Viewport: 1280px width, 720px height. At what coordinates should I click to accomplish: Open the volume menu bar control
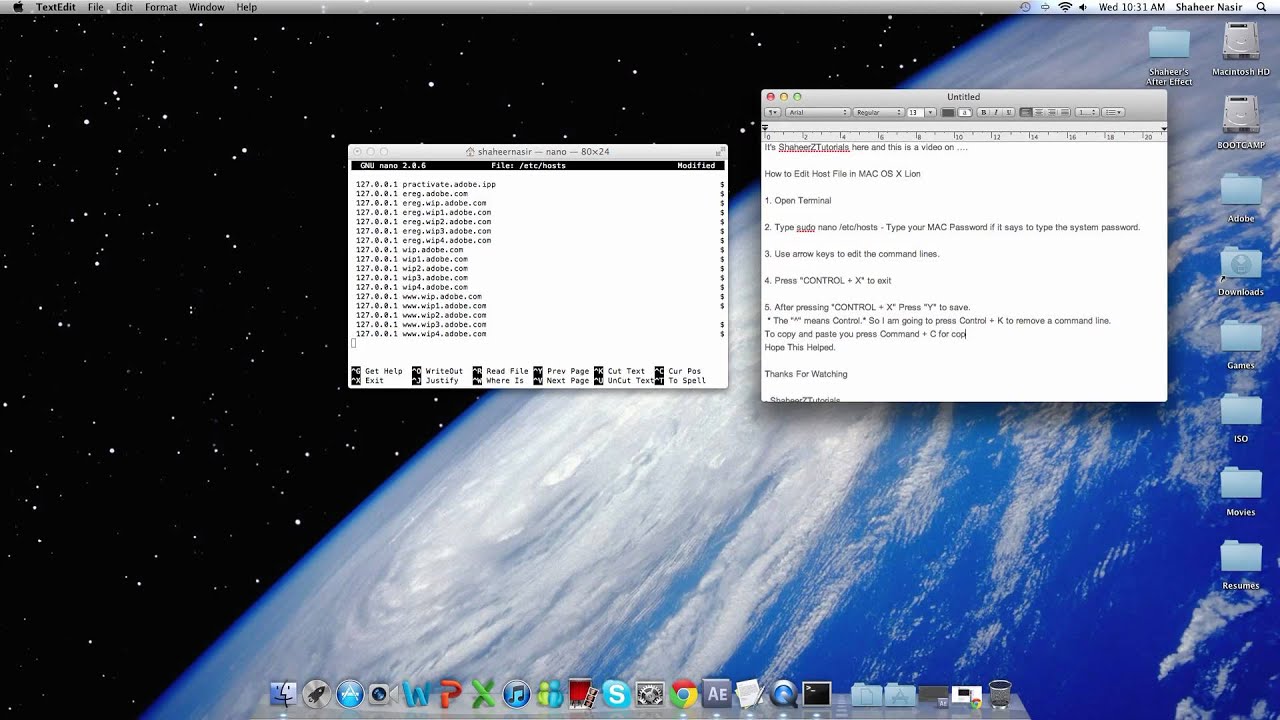1083,7
